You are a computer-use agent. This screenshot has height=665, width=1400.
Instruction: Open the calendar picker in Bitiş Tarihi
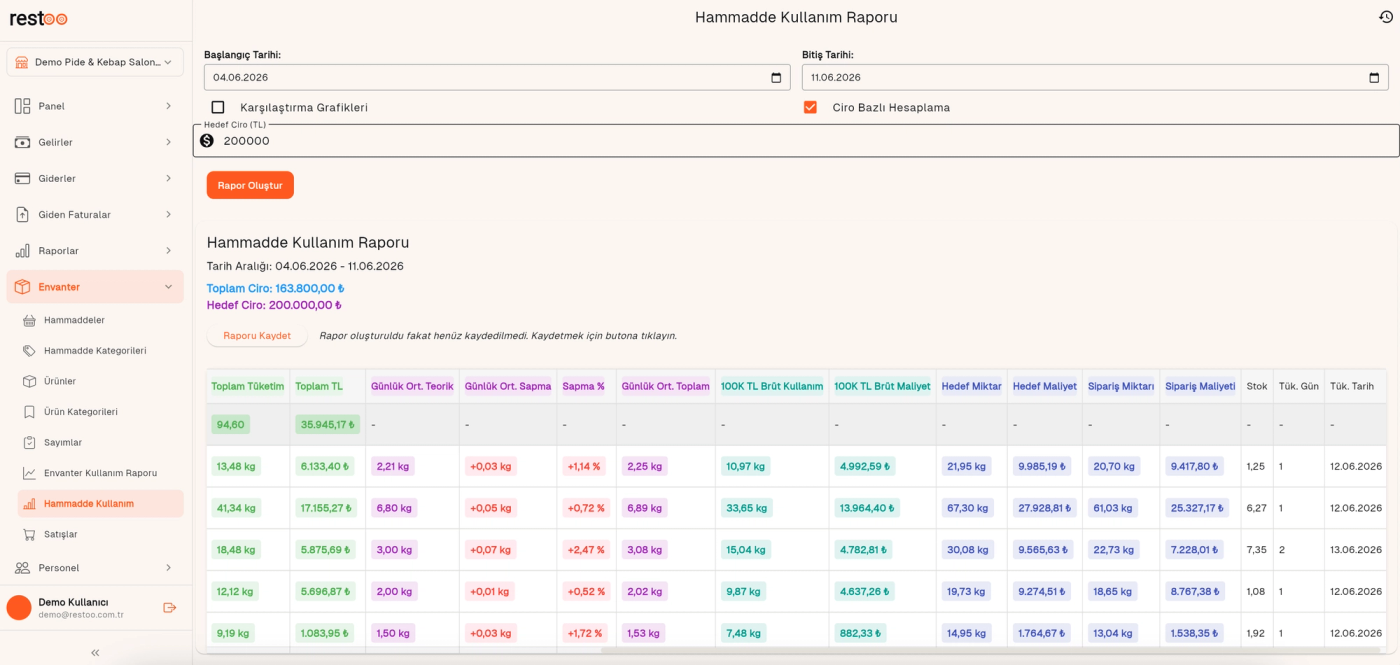pos(1374,77)
